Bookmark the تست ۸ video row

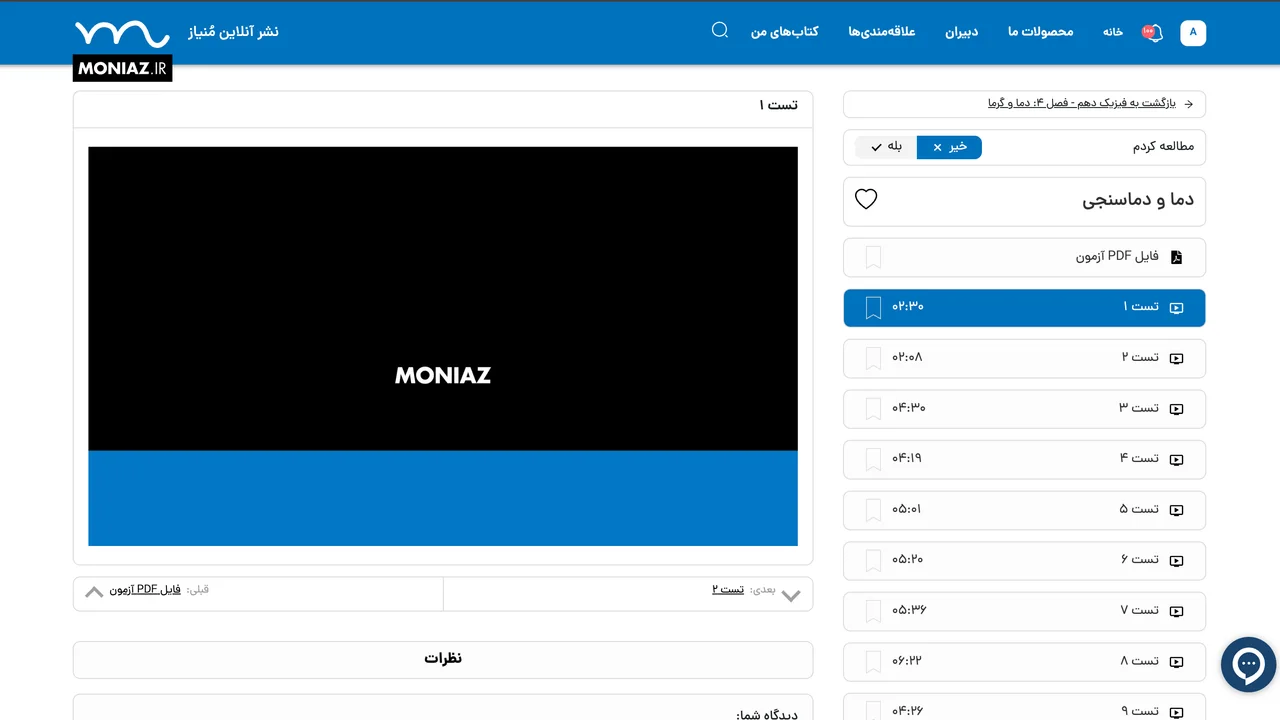(873, 662)
